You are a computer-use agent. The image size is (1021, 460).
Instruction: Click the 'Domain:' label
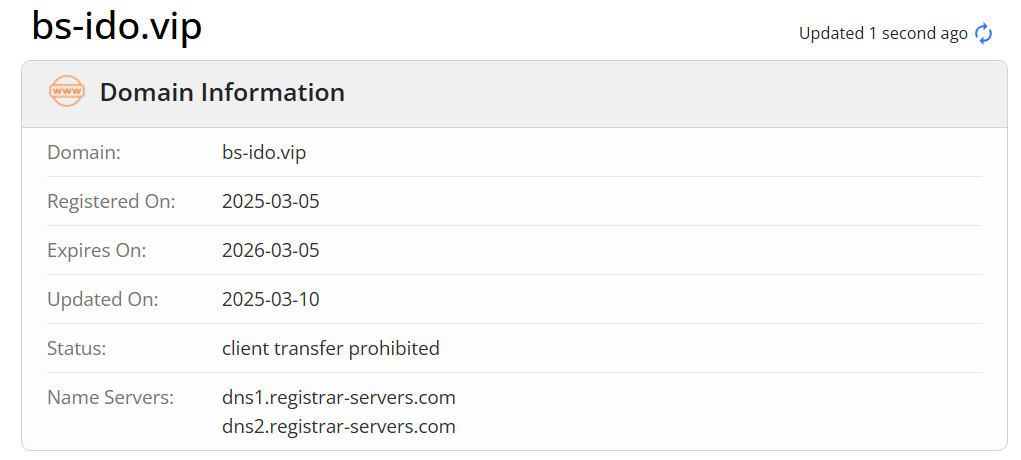[x=85, y=152]
